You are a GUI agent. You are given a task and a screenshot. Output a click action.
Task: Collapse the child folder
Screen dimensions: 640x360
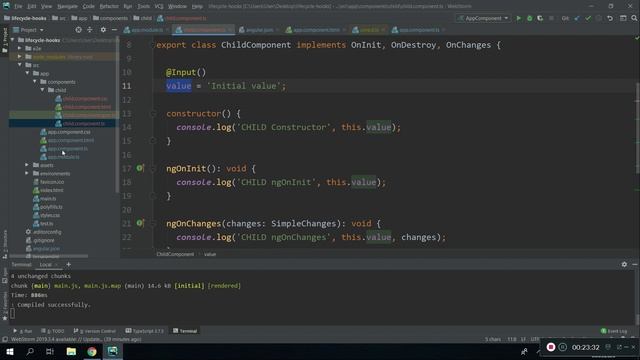coord(42,90)
